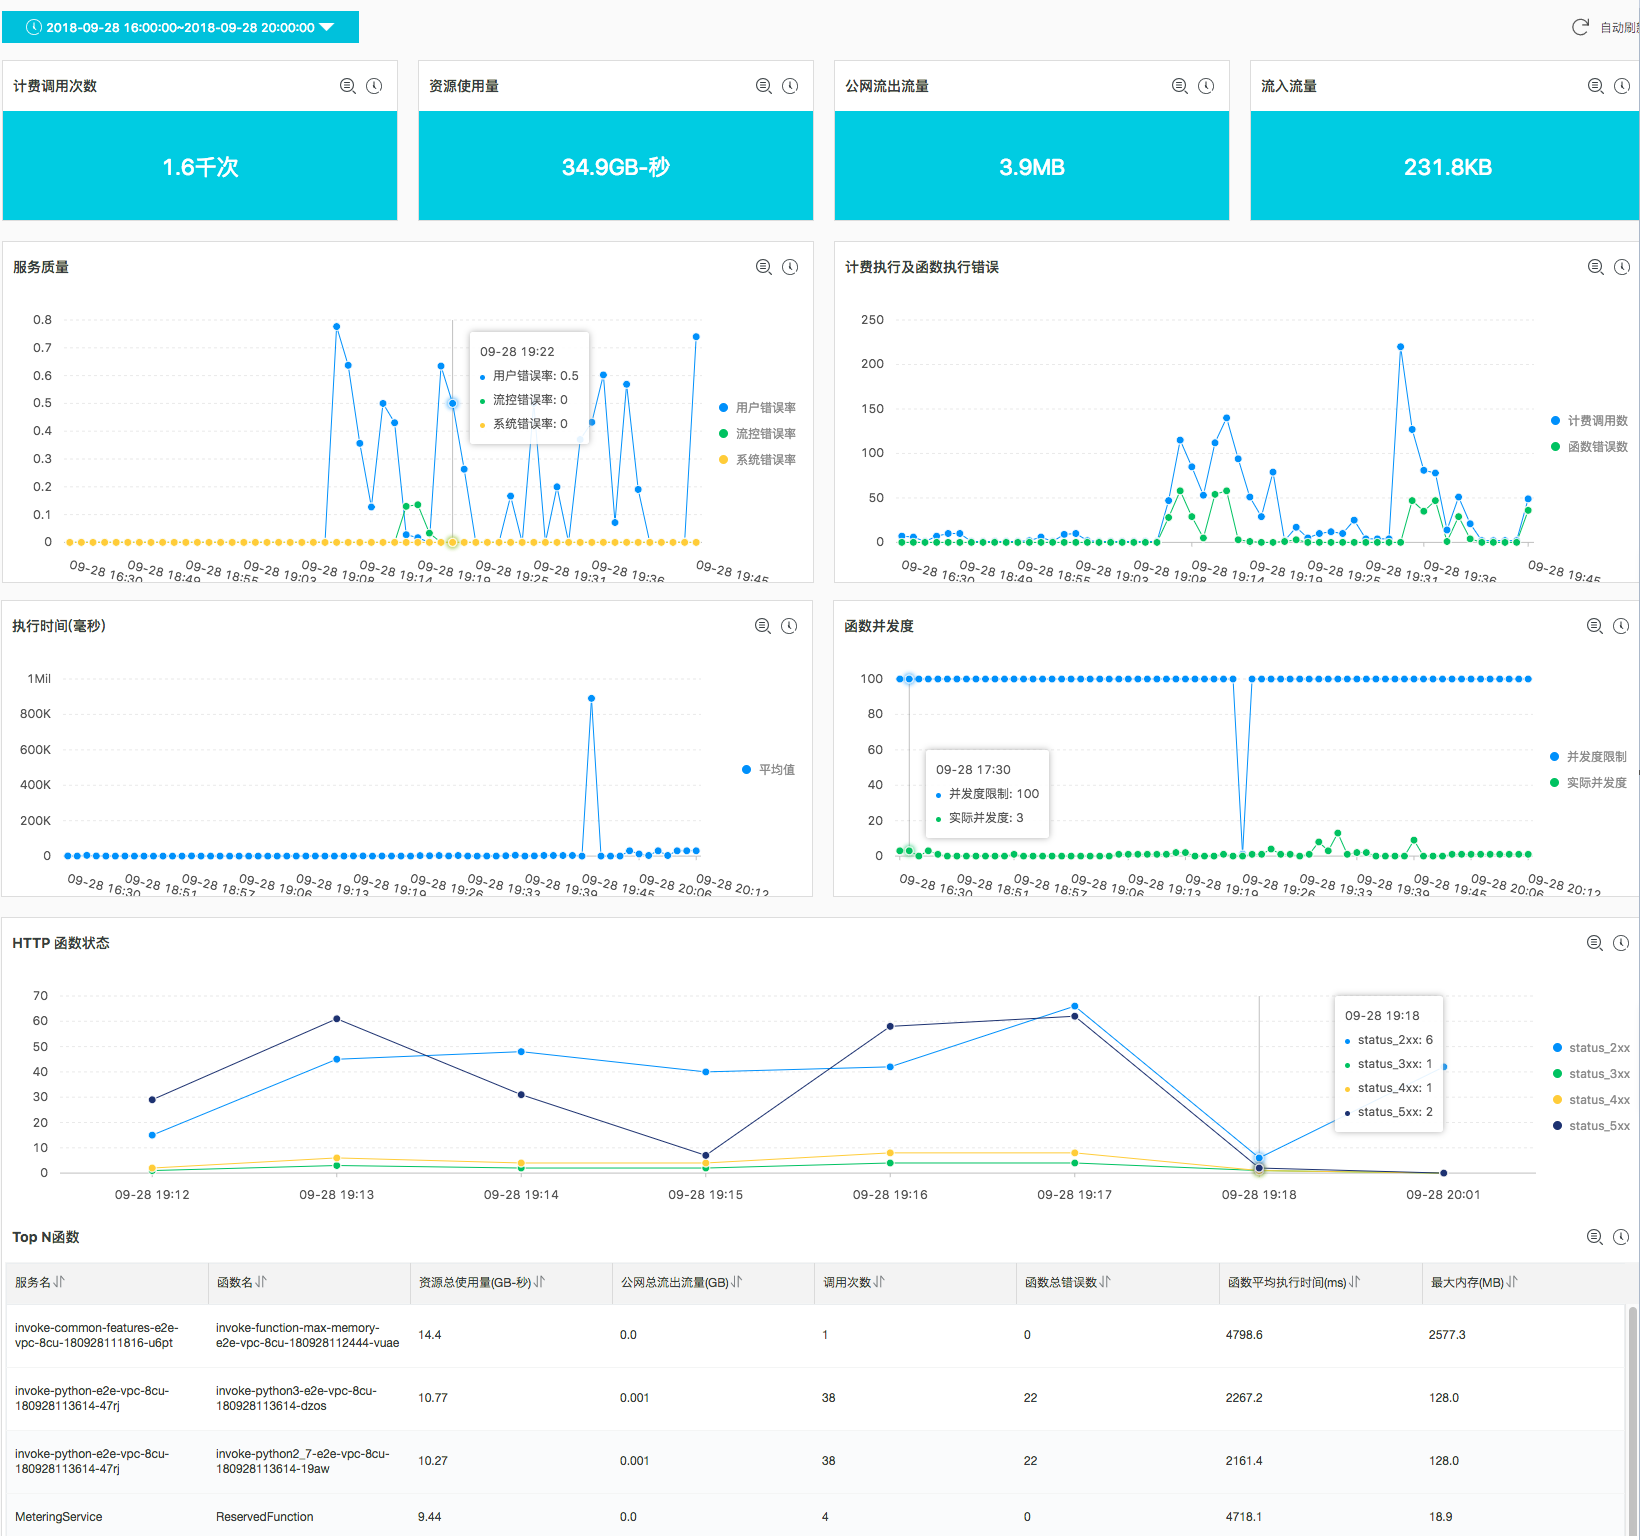Sort table by 调用次数 column arrows
The width and height of the screenshot is (1640, 1540).
[x=879, y=1282]
